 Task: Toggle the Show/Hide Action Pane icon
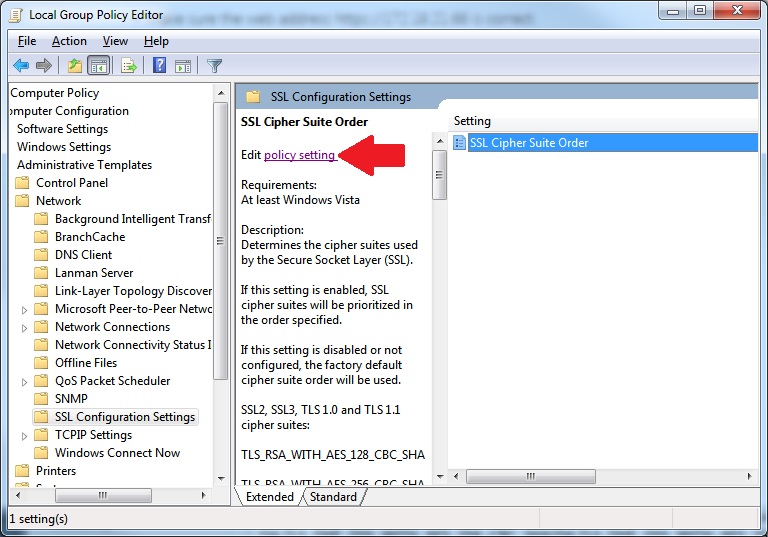tap(183, 66)
